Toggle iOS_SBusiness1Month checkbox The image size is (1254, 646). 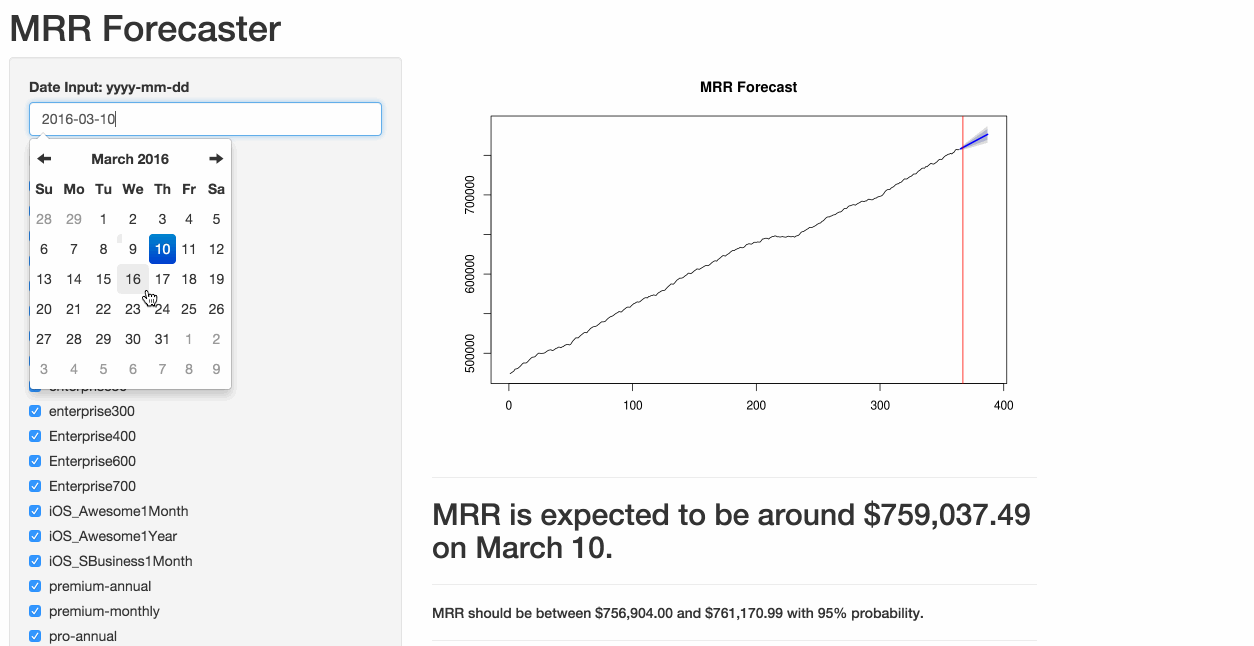point(35,561)
